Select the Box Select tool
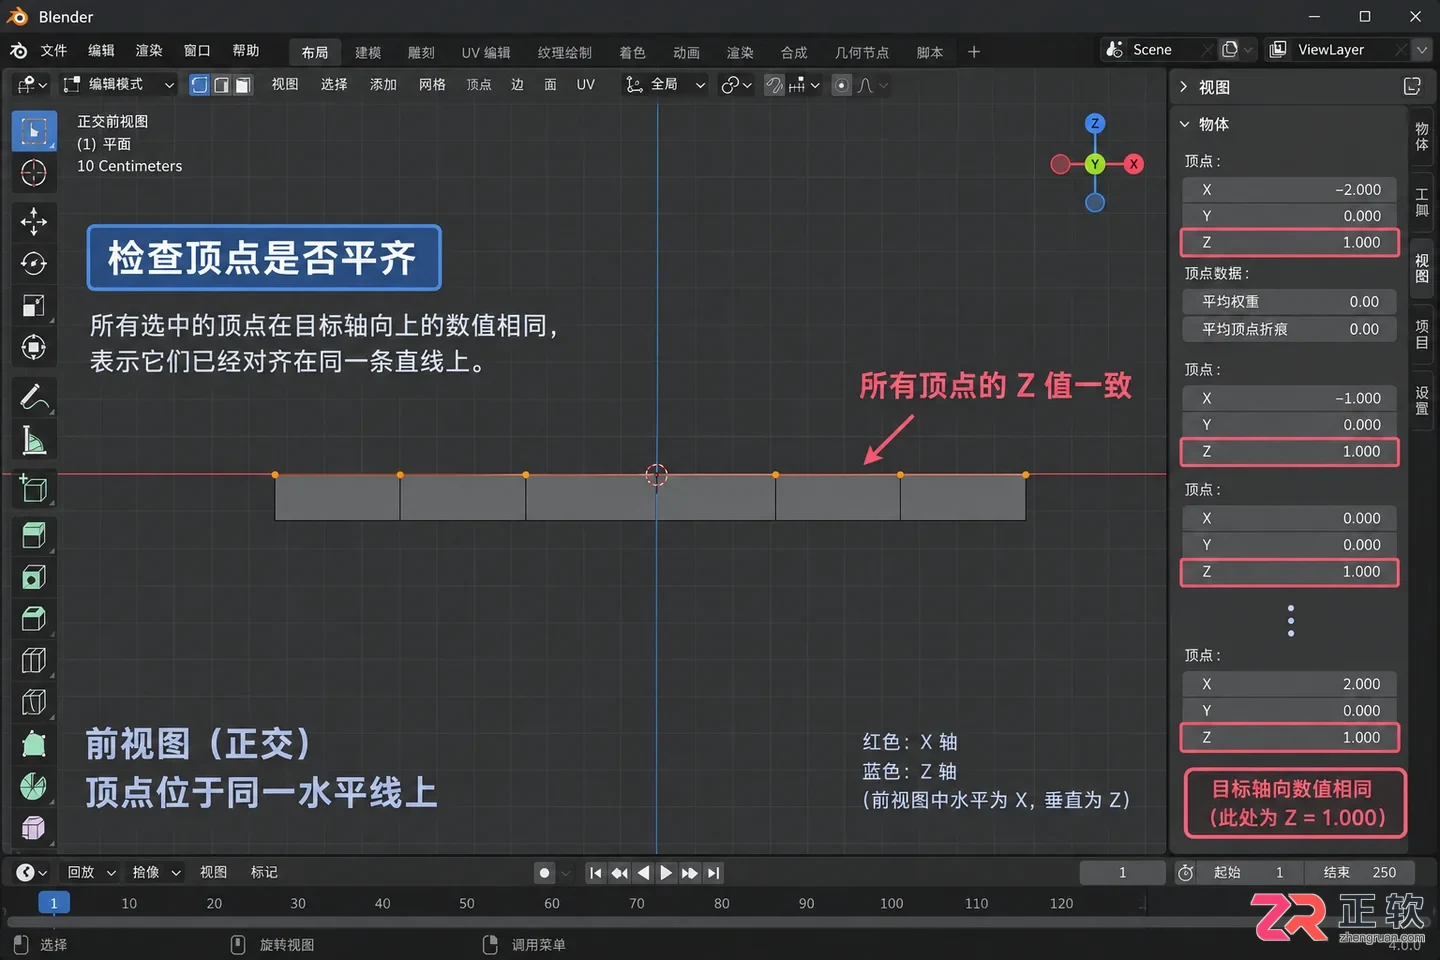The height and width of the screenshot is (960, 1440). 34,131
